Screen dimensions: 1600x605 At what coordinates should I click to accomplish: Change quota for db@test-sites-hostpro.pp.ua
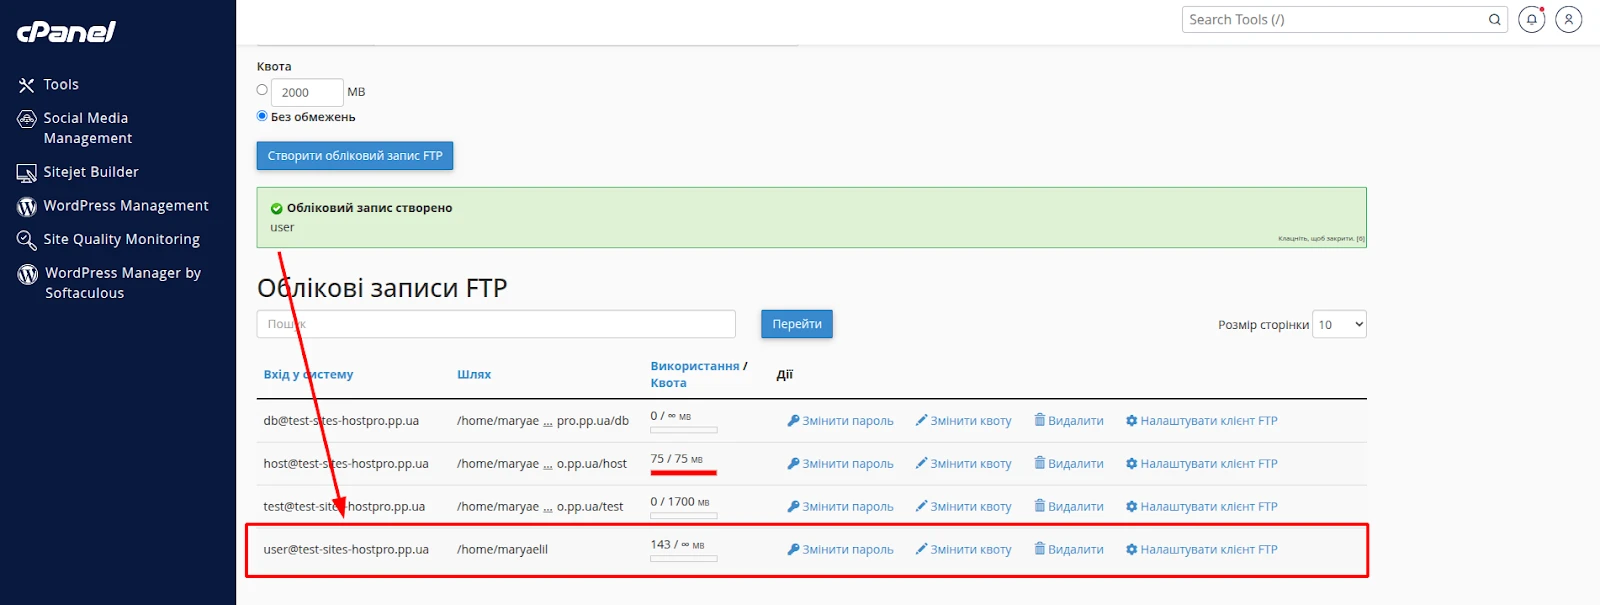pos(963,421)
